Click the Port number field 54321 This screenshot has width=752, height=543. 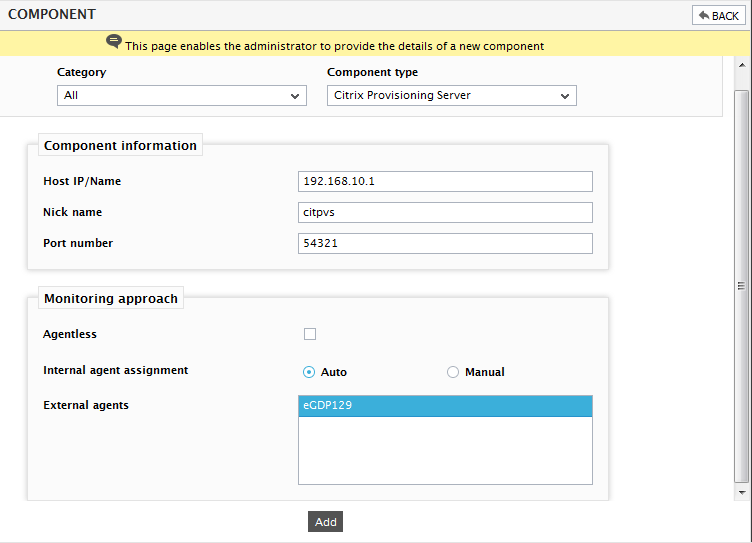coord(445,243)
